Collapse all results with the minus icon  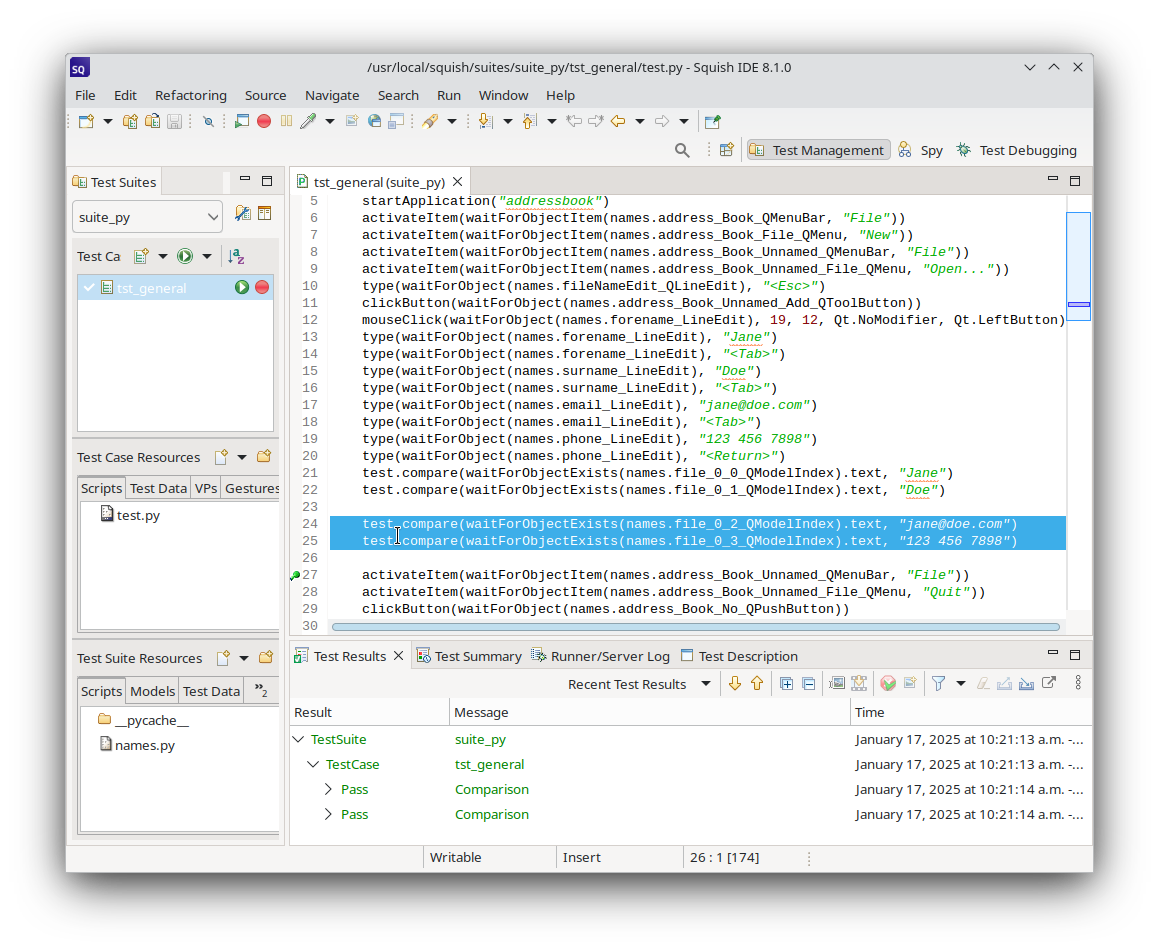[x=808, y=684]
